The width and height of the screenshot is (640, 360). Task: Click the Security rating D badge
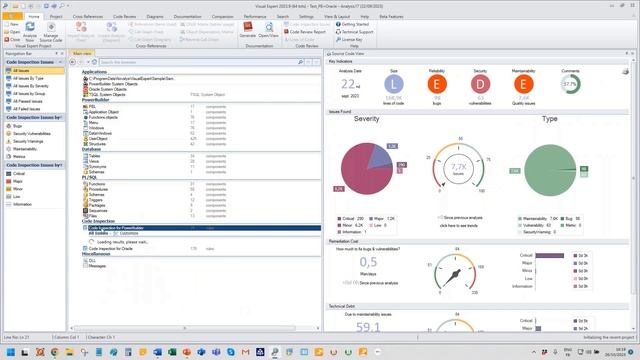pyautogui.click(x=480, y=84)
